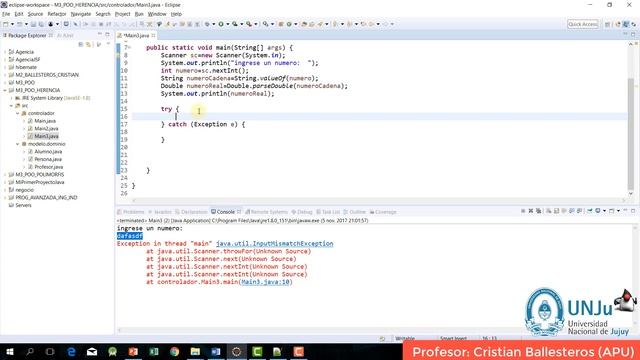Open taskbar search magnifier

(x=30, y=351)
